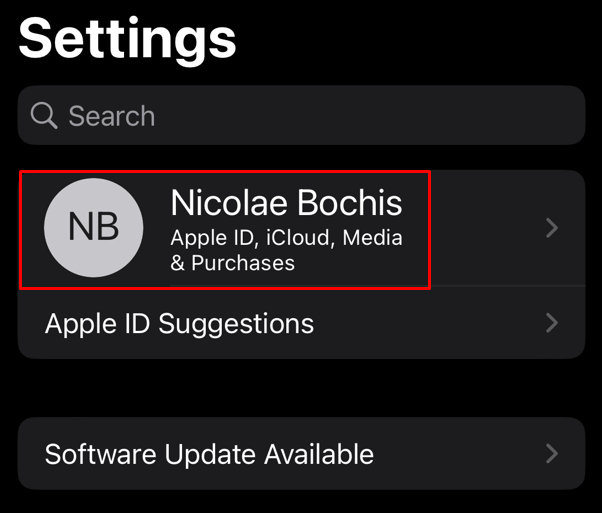Expand the Apple ID account details arrow
This screenshot has width=602, height=513.
tap(552, 228)
